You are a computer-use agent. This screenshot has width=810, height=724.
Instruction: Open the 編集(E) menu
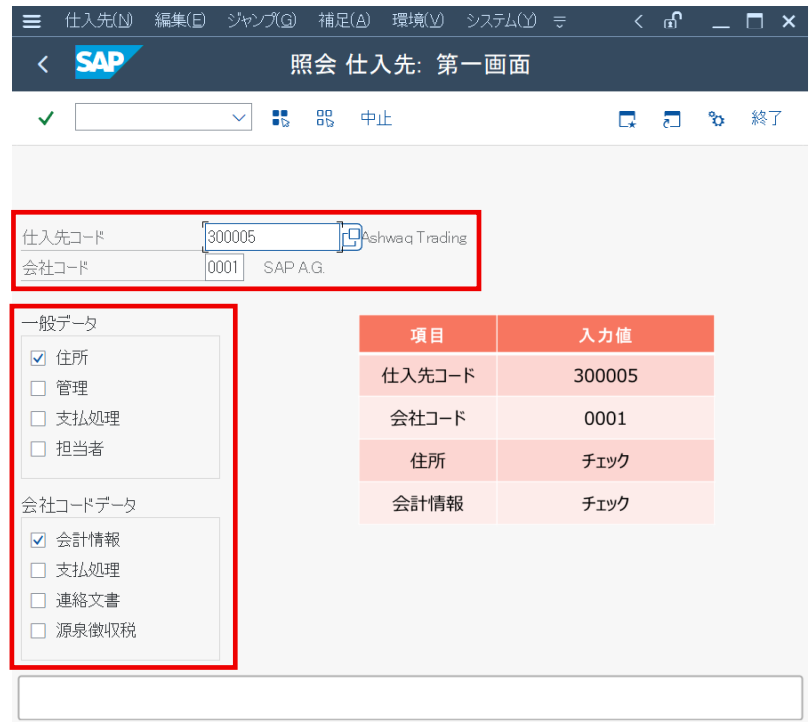pos(180,21)
